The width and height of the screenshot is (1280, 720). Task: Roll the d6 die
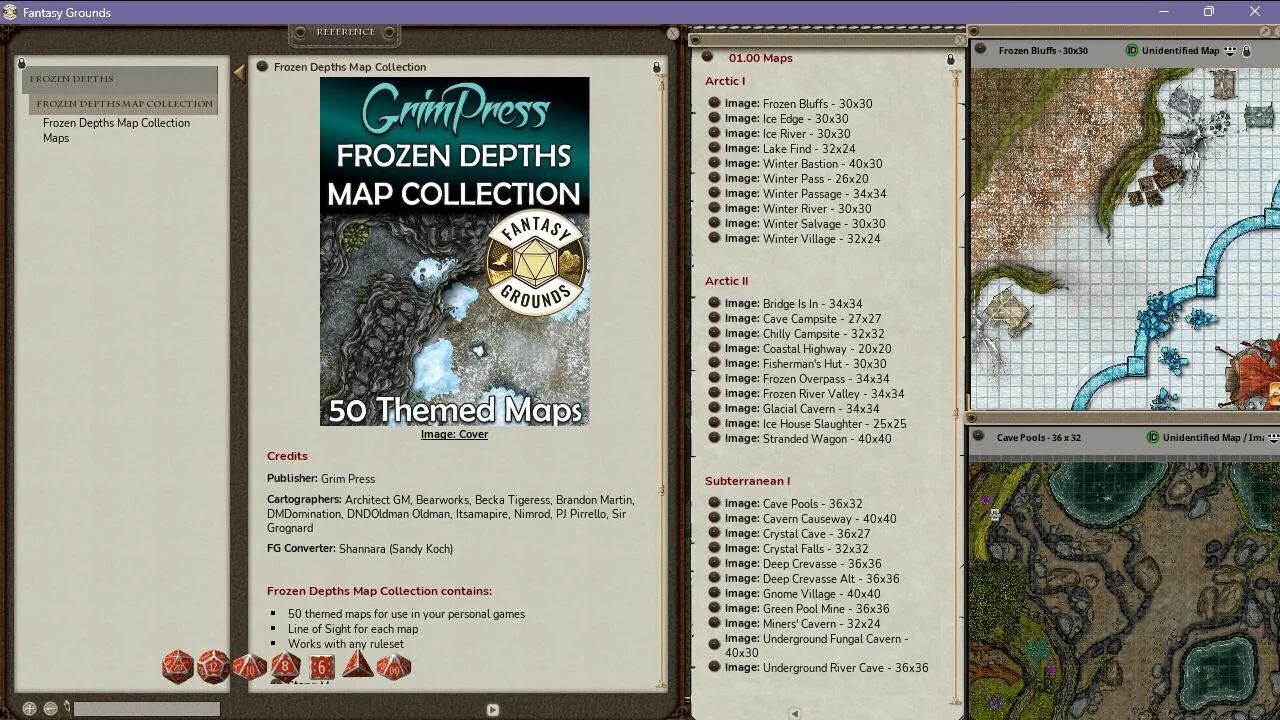tap(321, 667)
